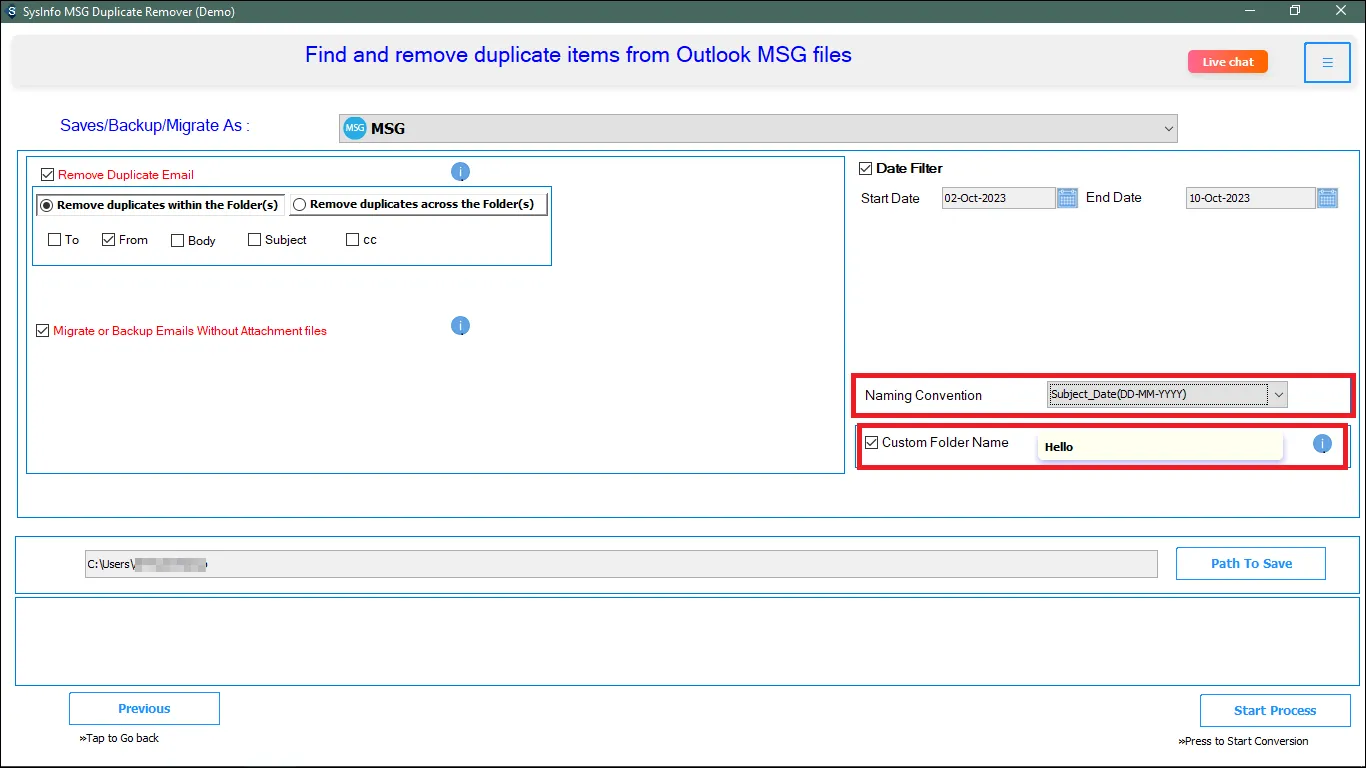The height and width of the screenshot is (768, 1366).
Task: Disable the Date Filter checkbox
Action: coord(866,168)
